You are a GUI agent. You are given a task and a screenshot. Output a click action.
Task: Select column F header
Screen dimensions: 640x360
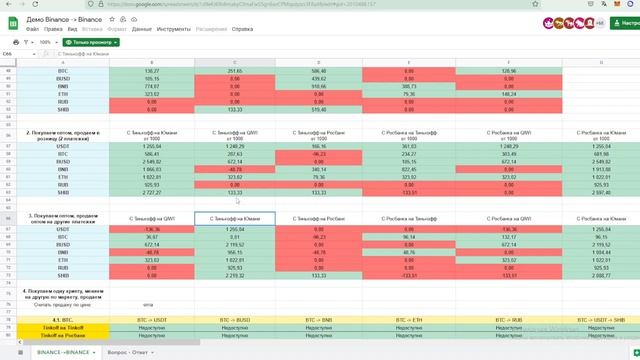(509, 62)
